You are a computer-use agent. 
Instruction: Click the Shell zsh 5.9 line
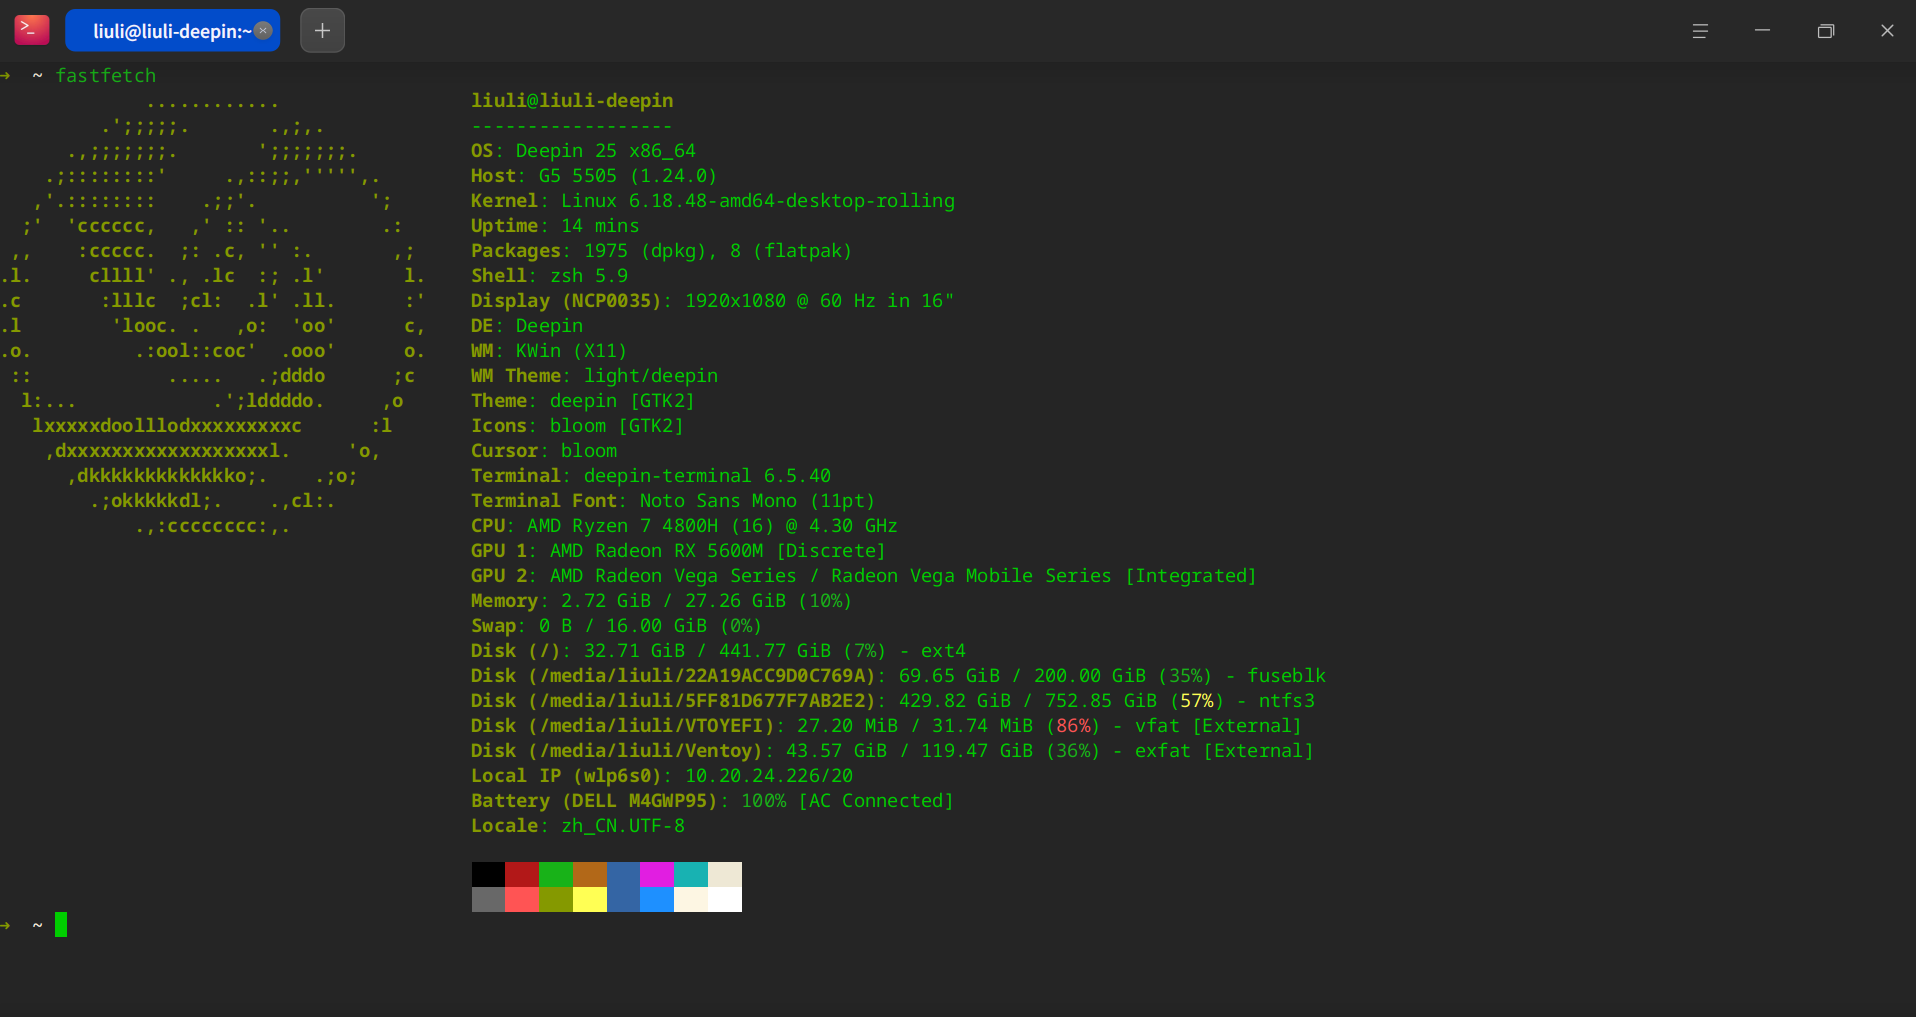[549, 275]
